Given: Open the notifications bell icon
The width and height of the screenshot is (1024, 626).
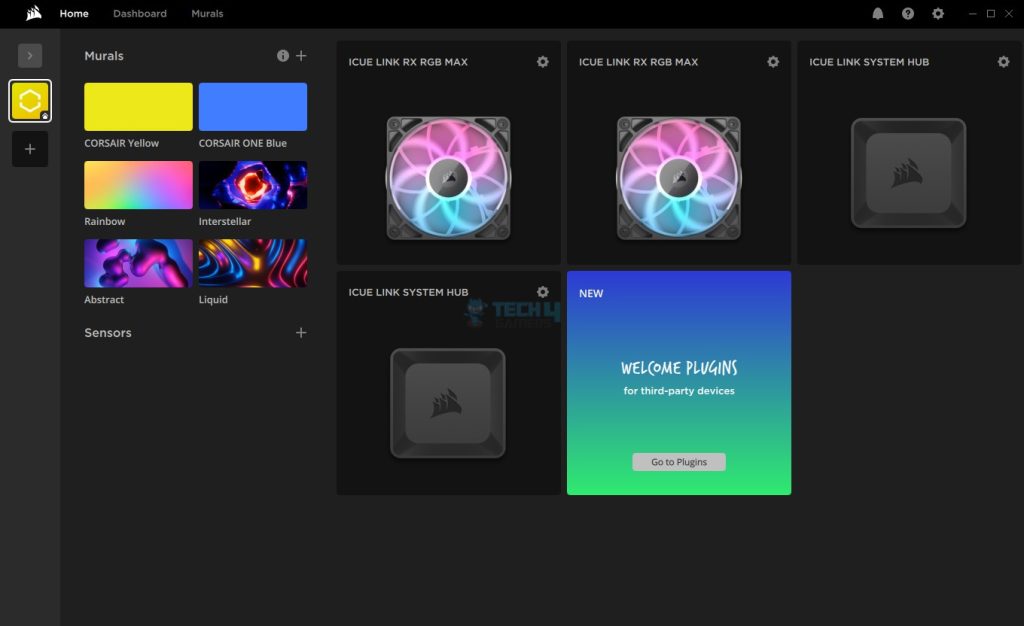Looking at the screenshot, I should click(878, 14).
